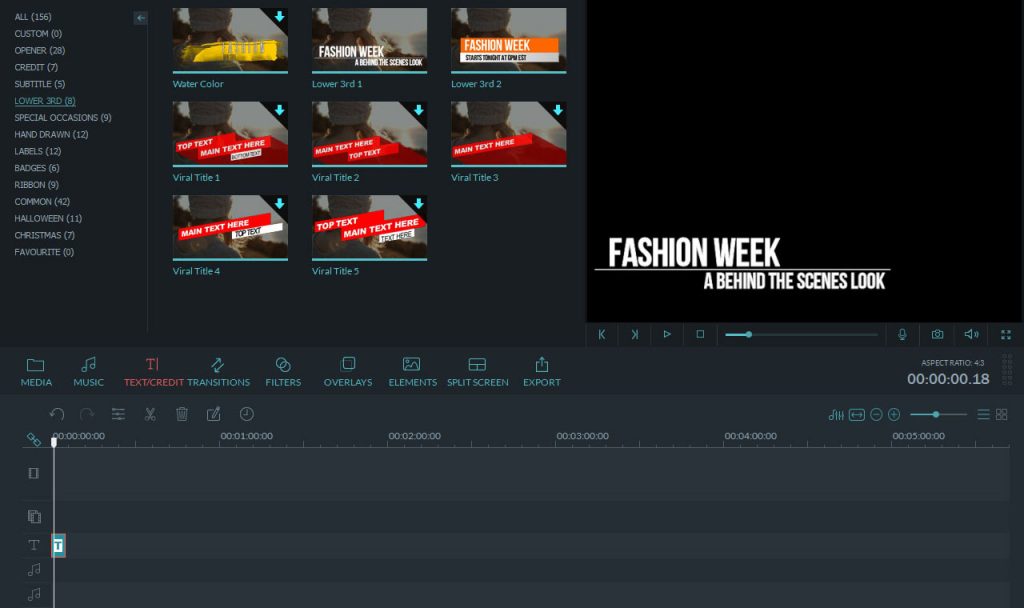
Task: Open the Split Screen tab
Action: pos(477,372)
